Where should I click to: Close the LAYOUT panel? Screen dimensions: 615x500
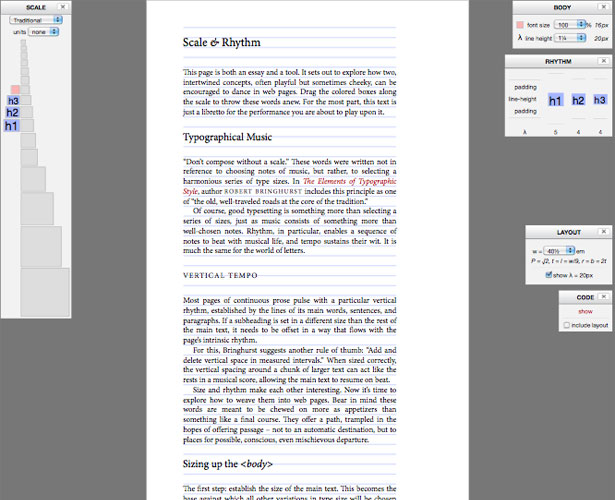click(x=604, y=232)
